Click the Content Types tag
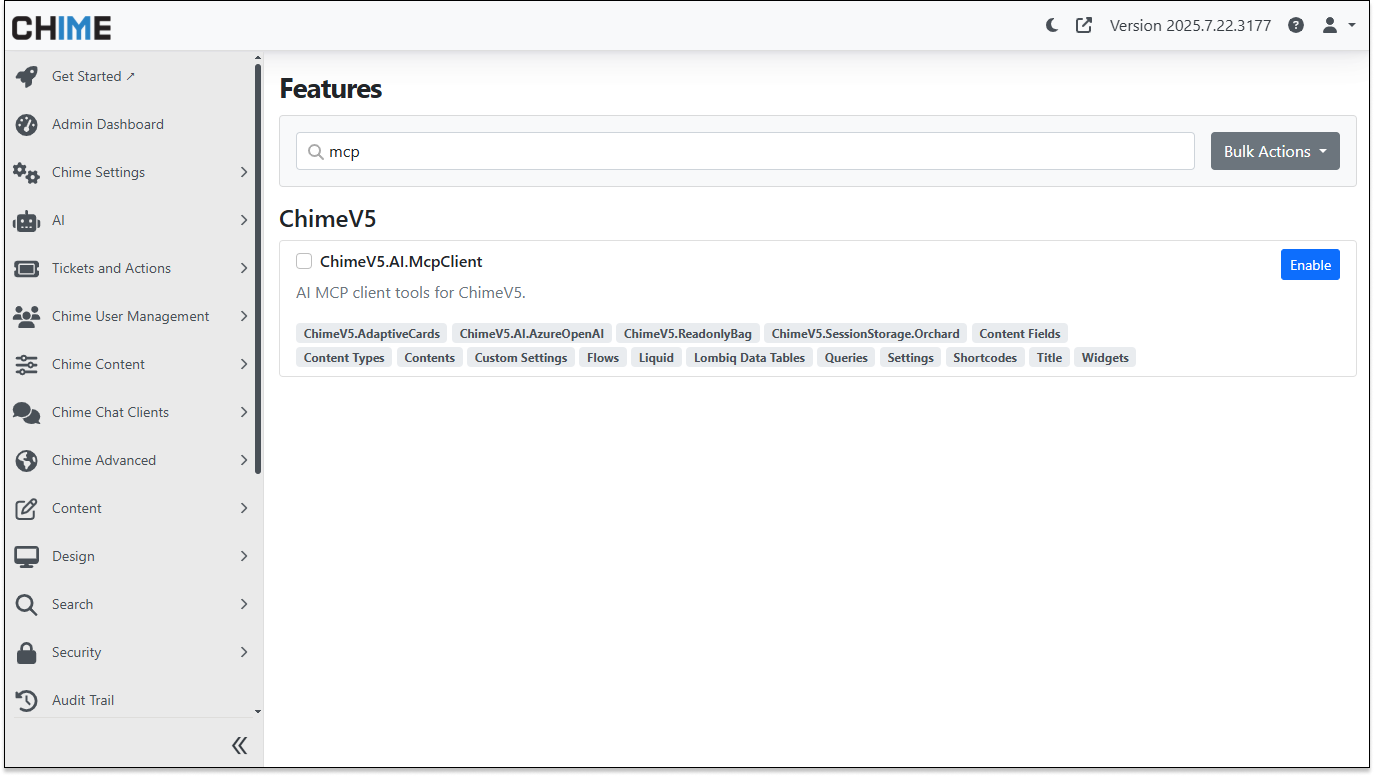1374x776 pixels. coord(344,358)
